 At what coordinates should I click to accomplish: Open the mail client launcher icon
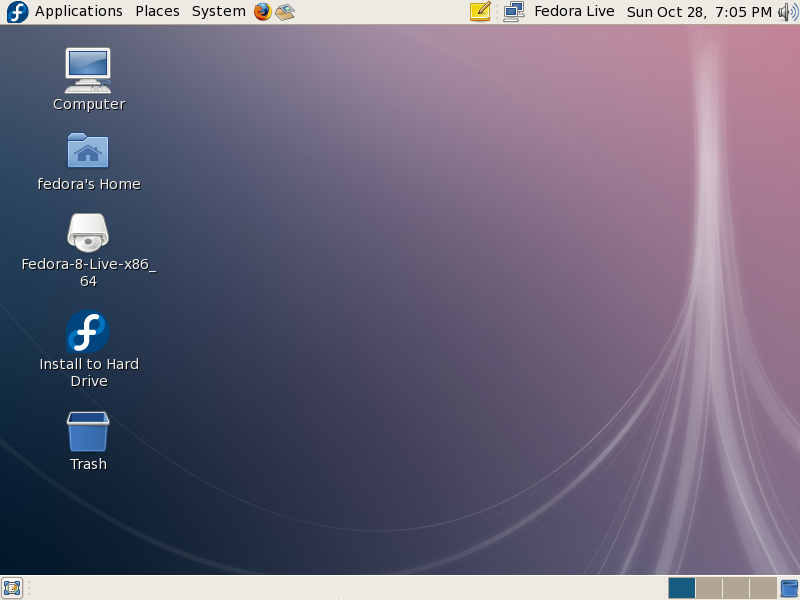click(x=285, y=12)
